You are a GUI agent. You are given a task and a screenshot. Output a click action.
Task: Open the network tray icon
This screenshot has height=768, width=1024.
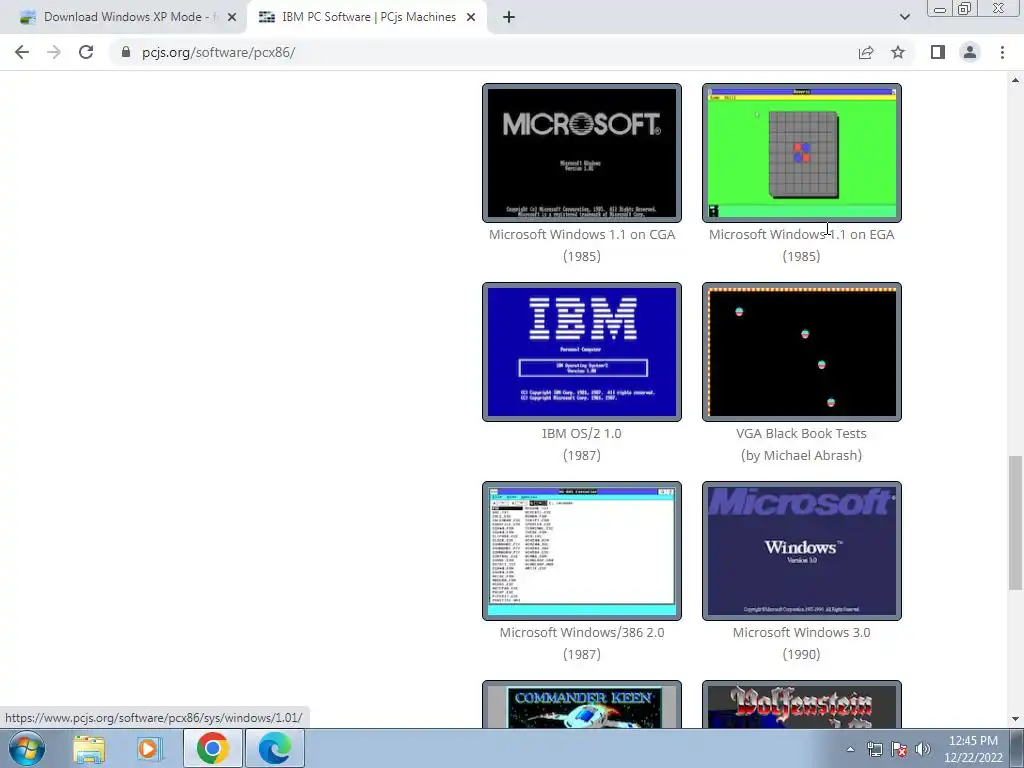(x=874, y=749)
